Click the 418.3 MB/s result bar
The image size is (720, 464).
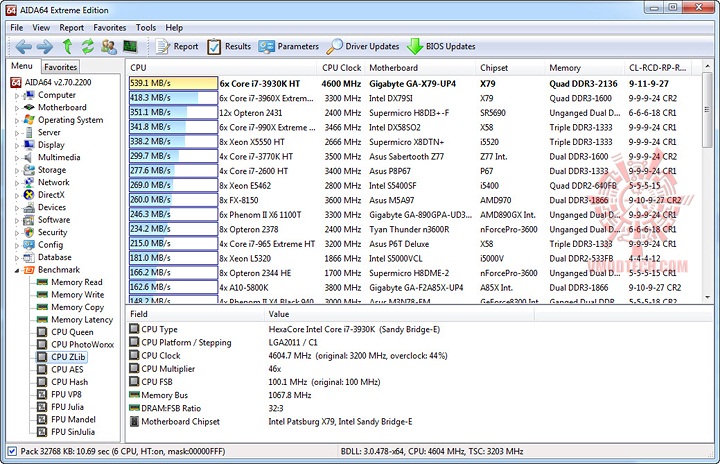coord(173,98)
